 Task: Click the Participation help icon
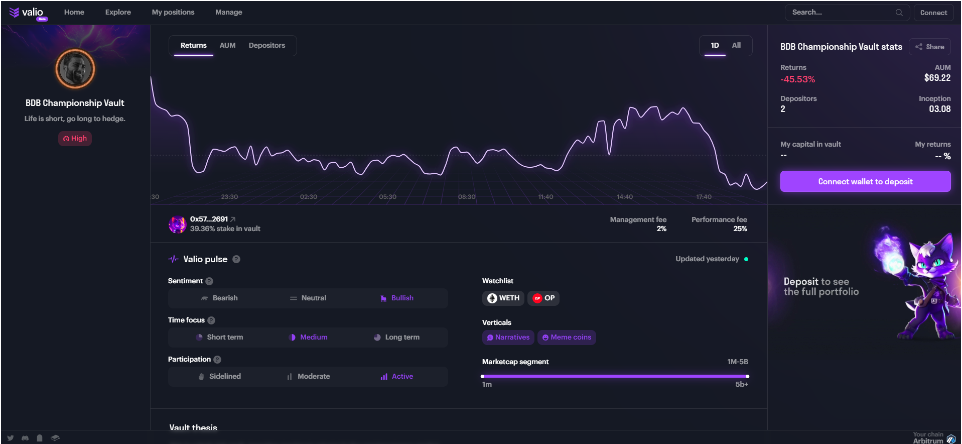point(217,359)
